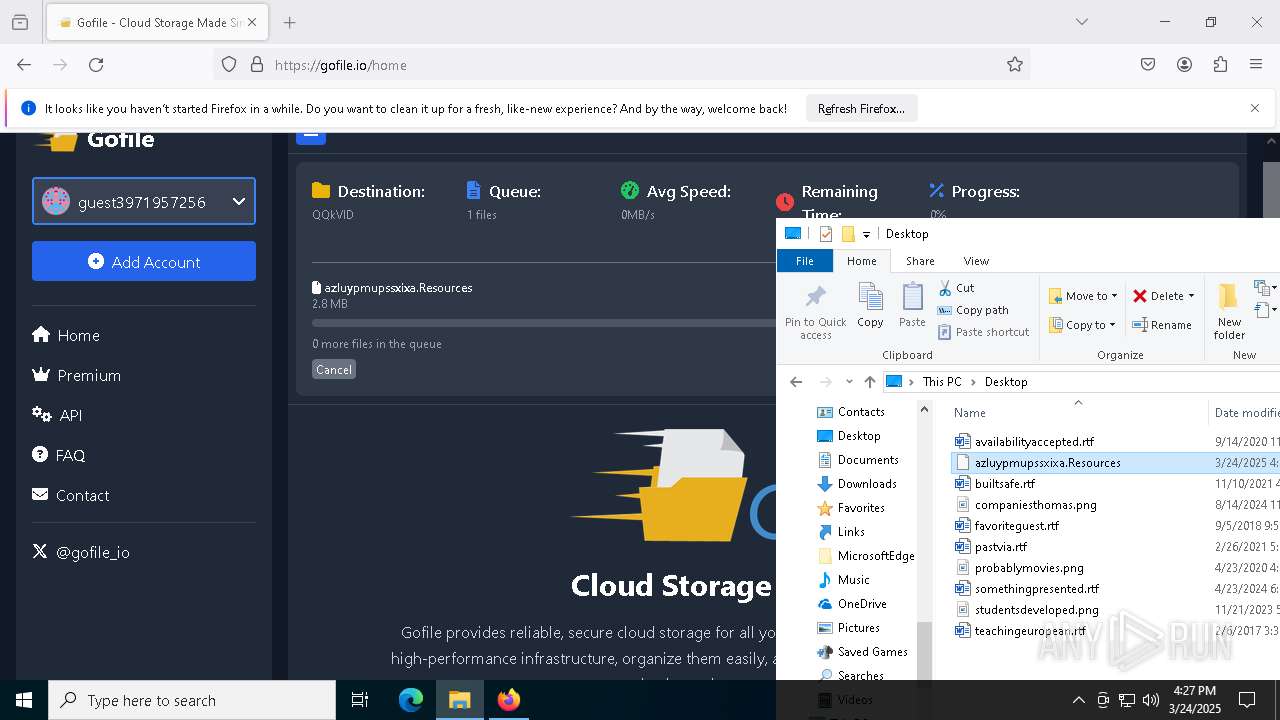Click Pin to Quick access in Explorer ribbon

tap(815, 311)
